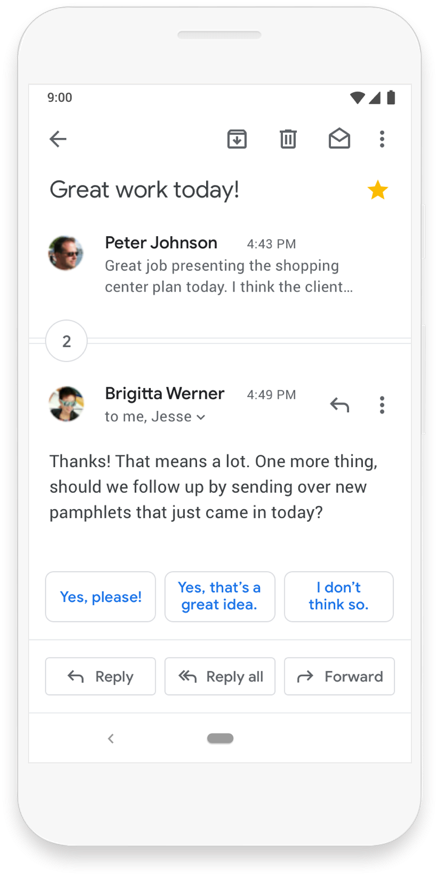Go back using the top-left arrow
The image size is (438, 876).
58,139
